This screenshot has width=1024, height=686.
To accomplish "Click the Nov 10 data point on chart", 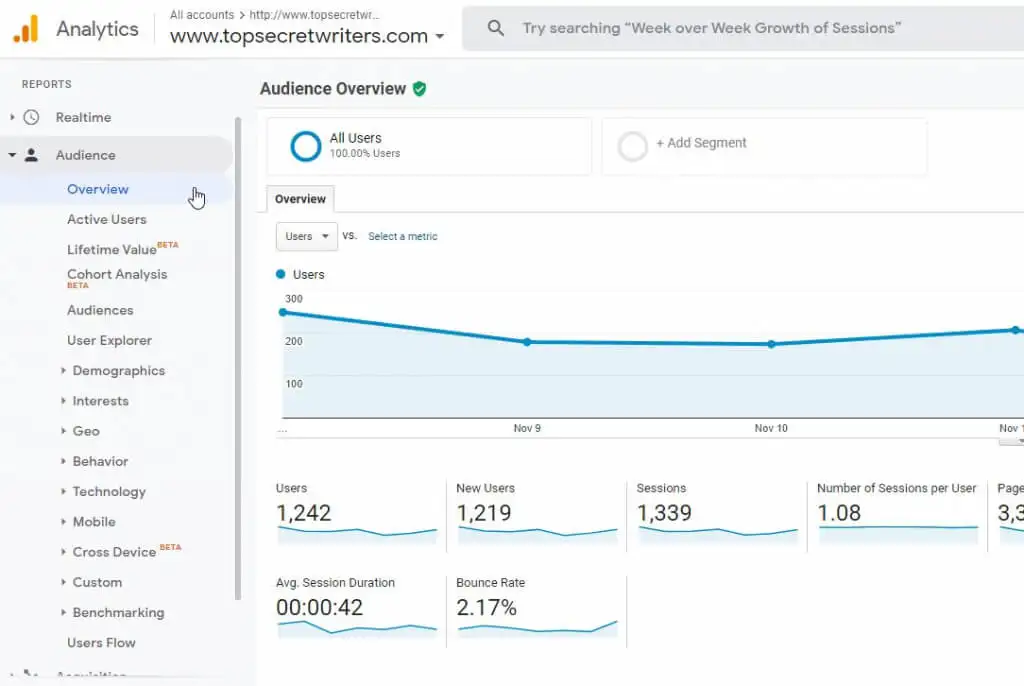I will [x=771, y=344].
